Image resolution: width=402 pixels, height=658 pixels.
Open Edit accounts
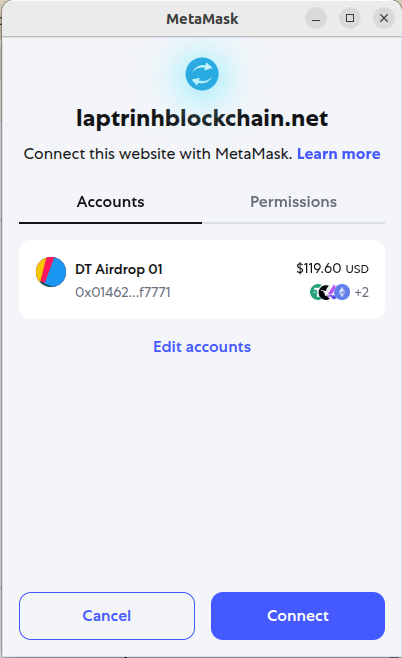202,347
